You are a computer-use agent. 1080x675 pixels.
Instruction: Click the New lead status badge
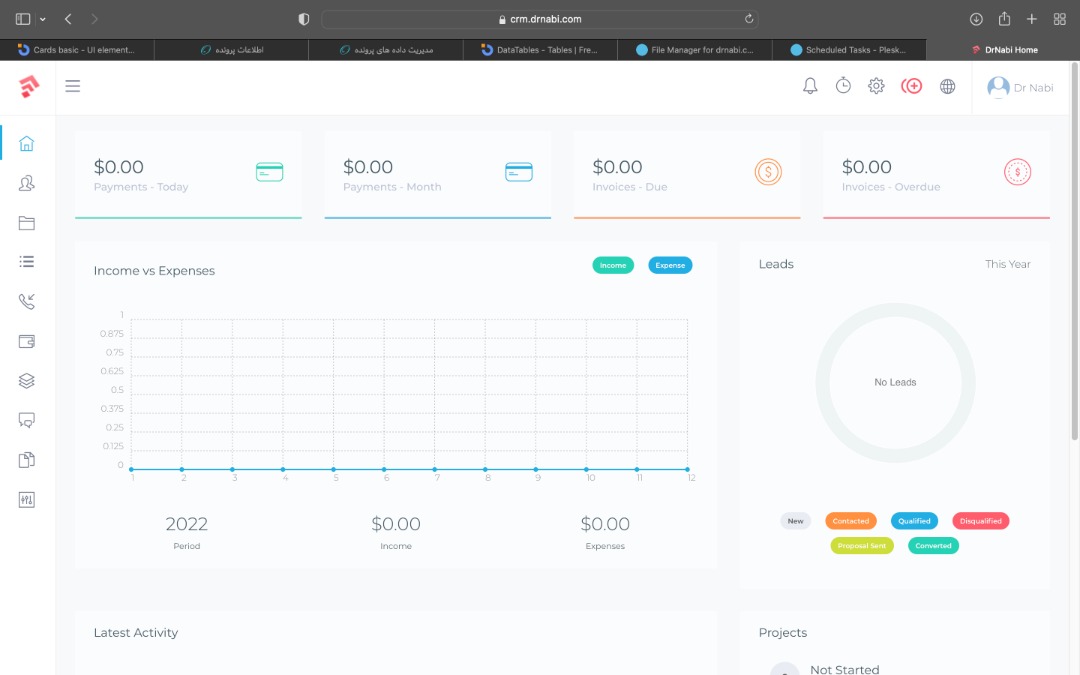(x=795, y=520)
